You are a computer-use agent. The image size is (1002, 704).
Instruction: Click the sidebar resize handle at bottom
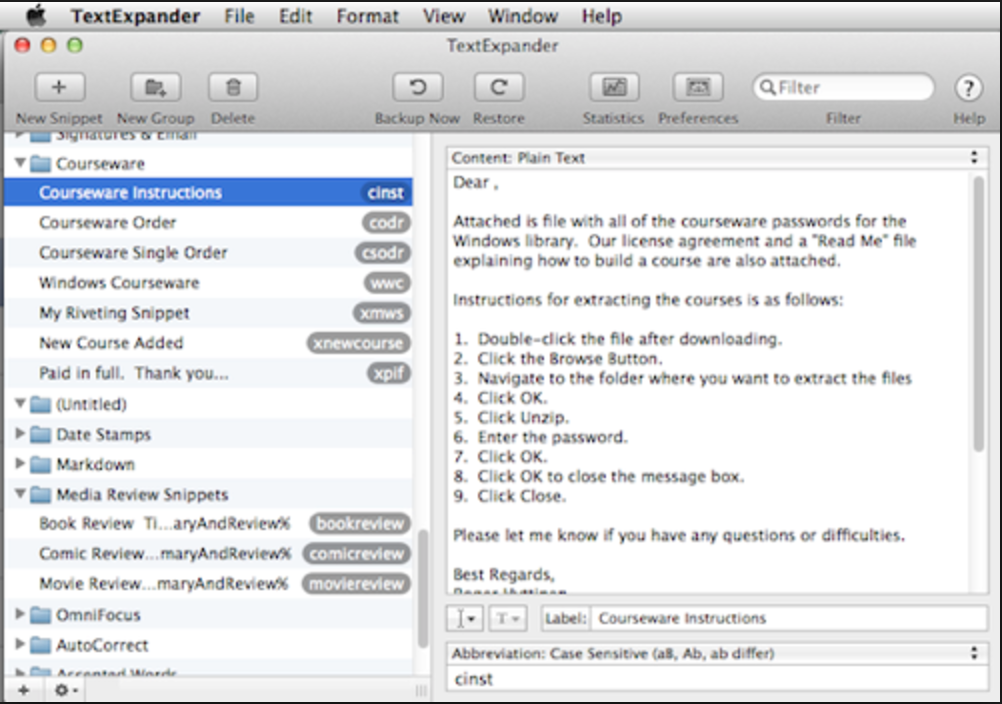[x=420, y=690]
